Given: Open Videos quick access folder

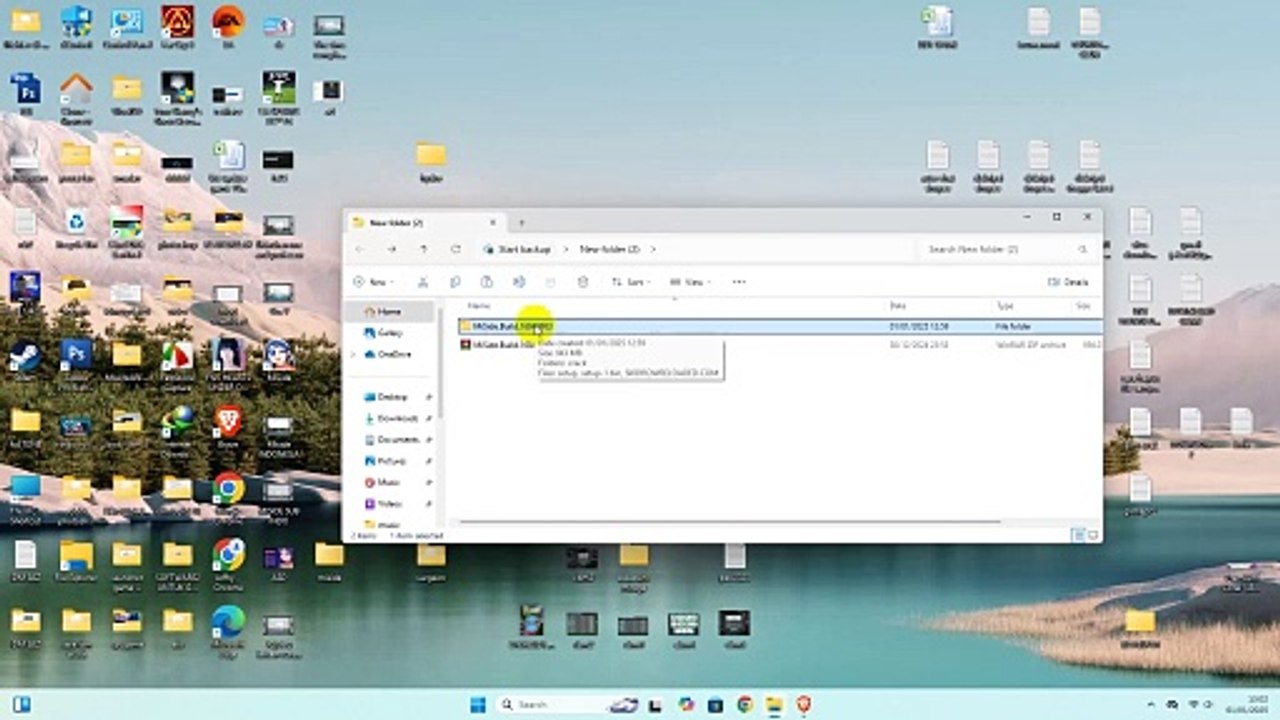Looking at the screenshot, I should pyautogui.click(x=390, y=503).
